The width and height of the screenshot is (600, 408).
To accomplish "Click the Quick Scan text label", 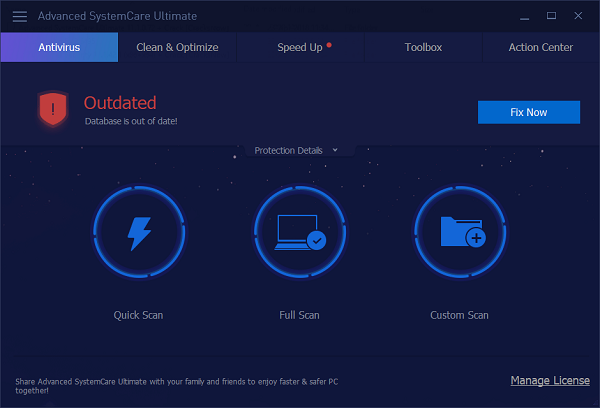I will point(139,315).
